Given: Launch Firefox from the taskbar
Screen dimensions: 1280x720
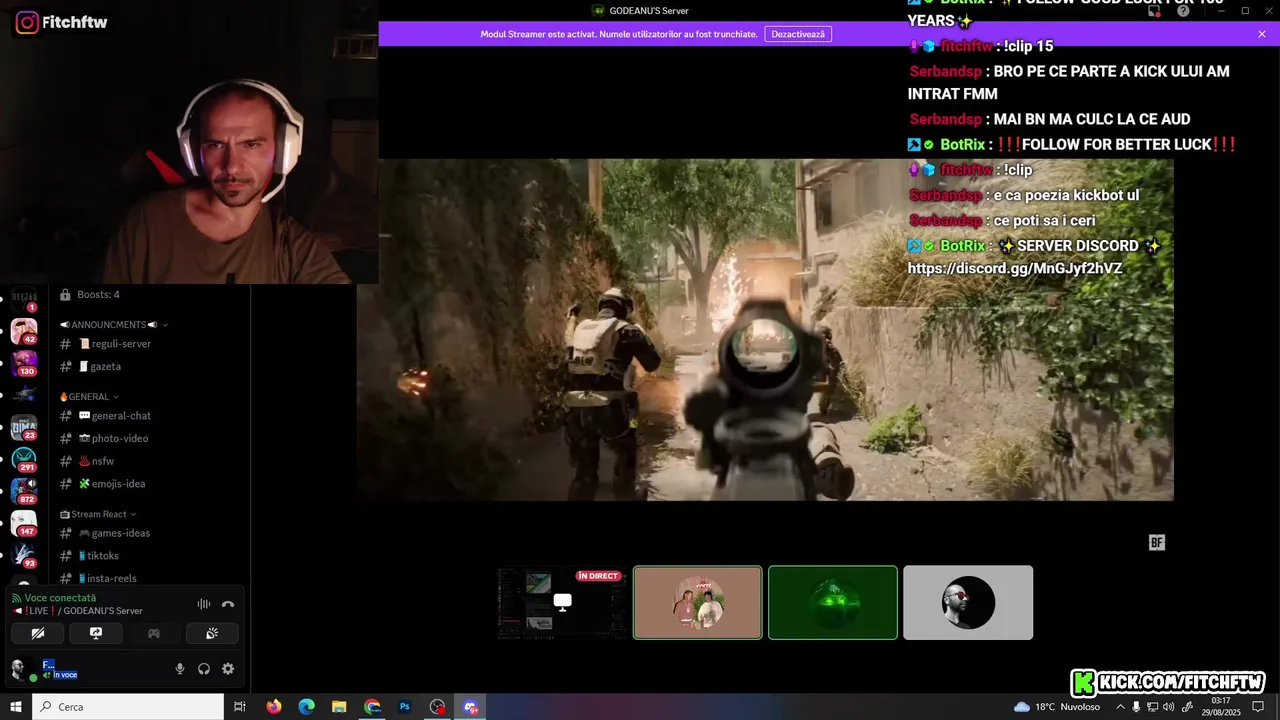Looking at the screenshot, I should 274,707.
